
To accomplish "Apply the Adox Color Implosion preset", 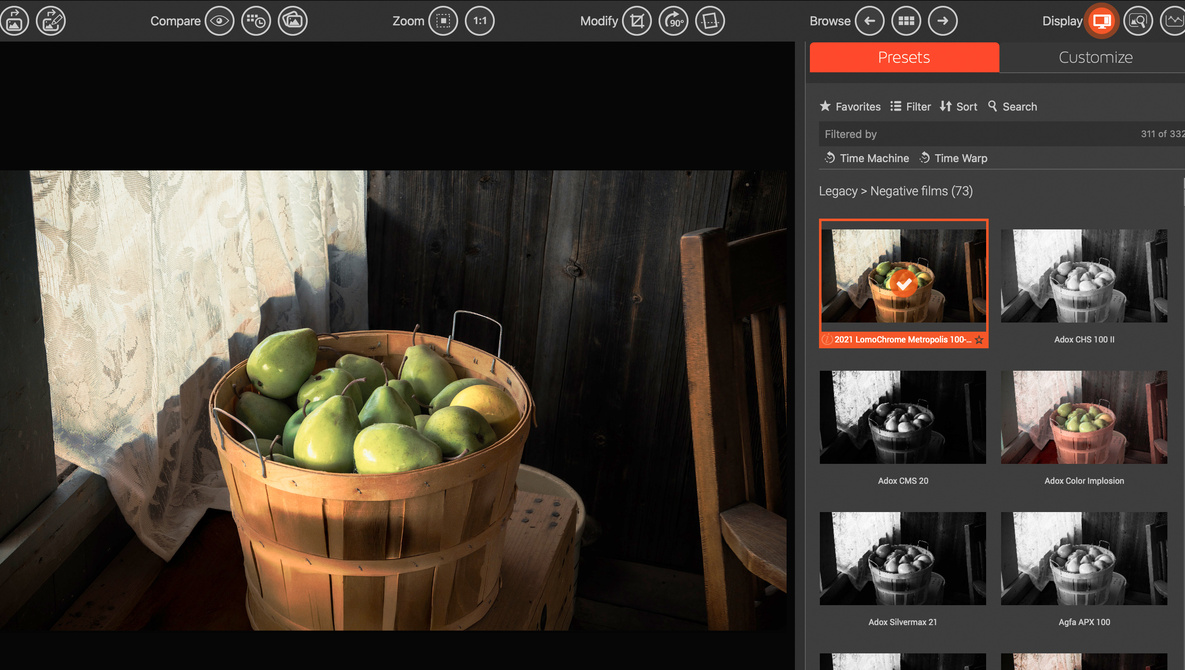I will (x=1084, y=417).
